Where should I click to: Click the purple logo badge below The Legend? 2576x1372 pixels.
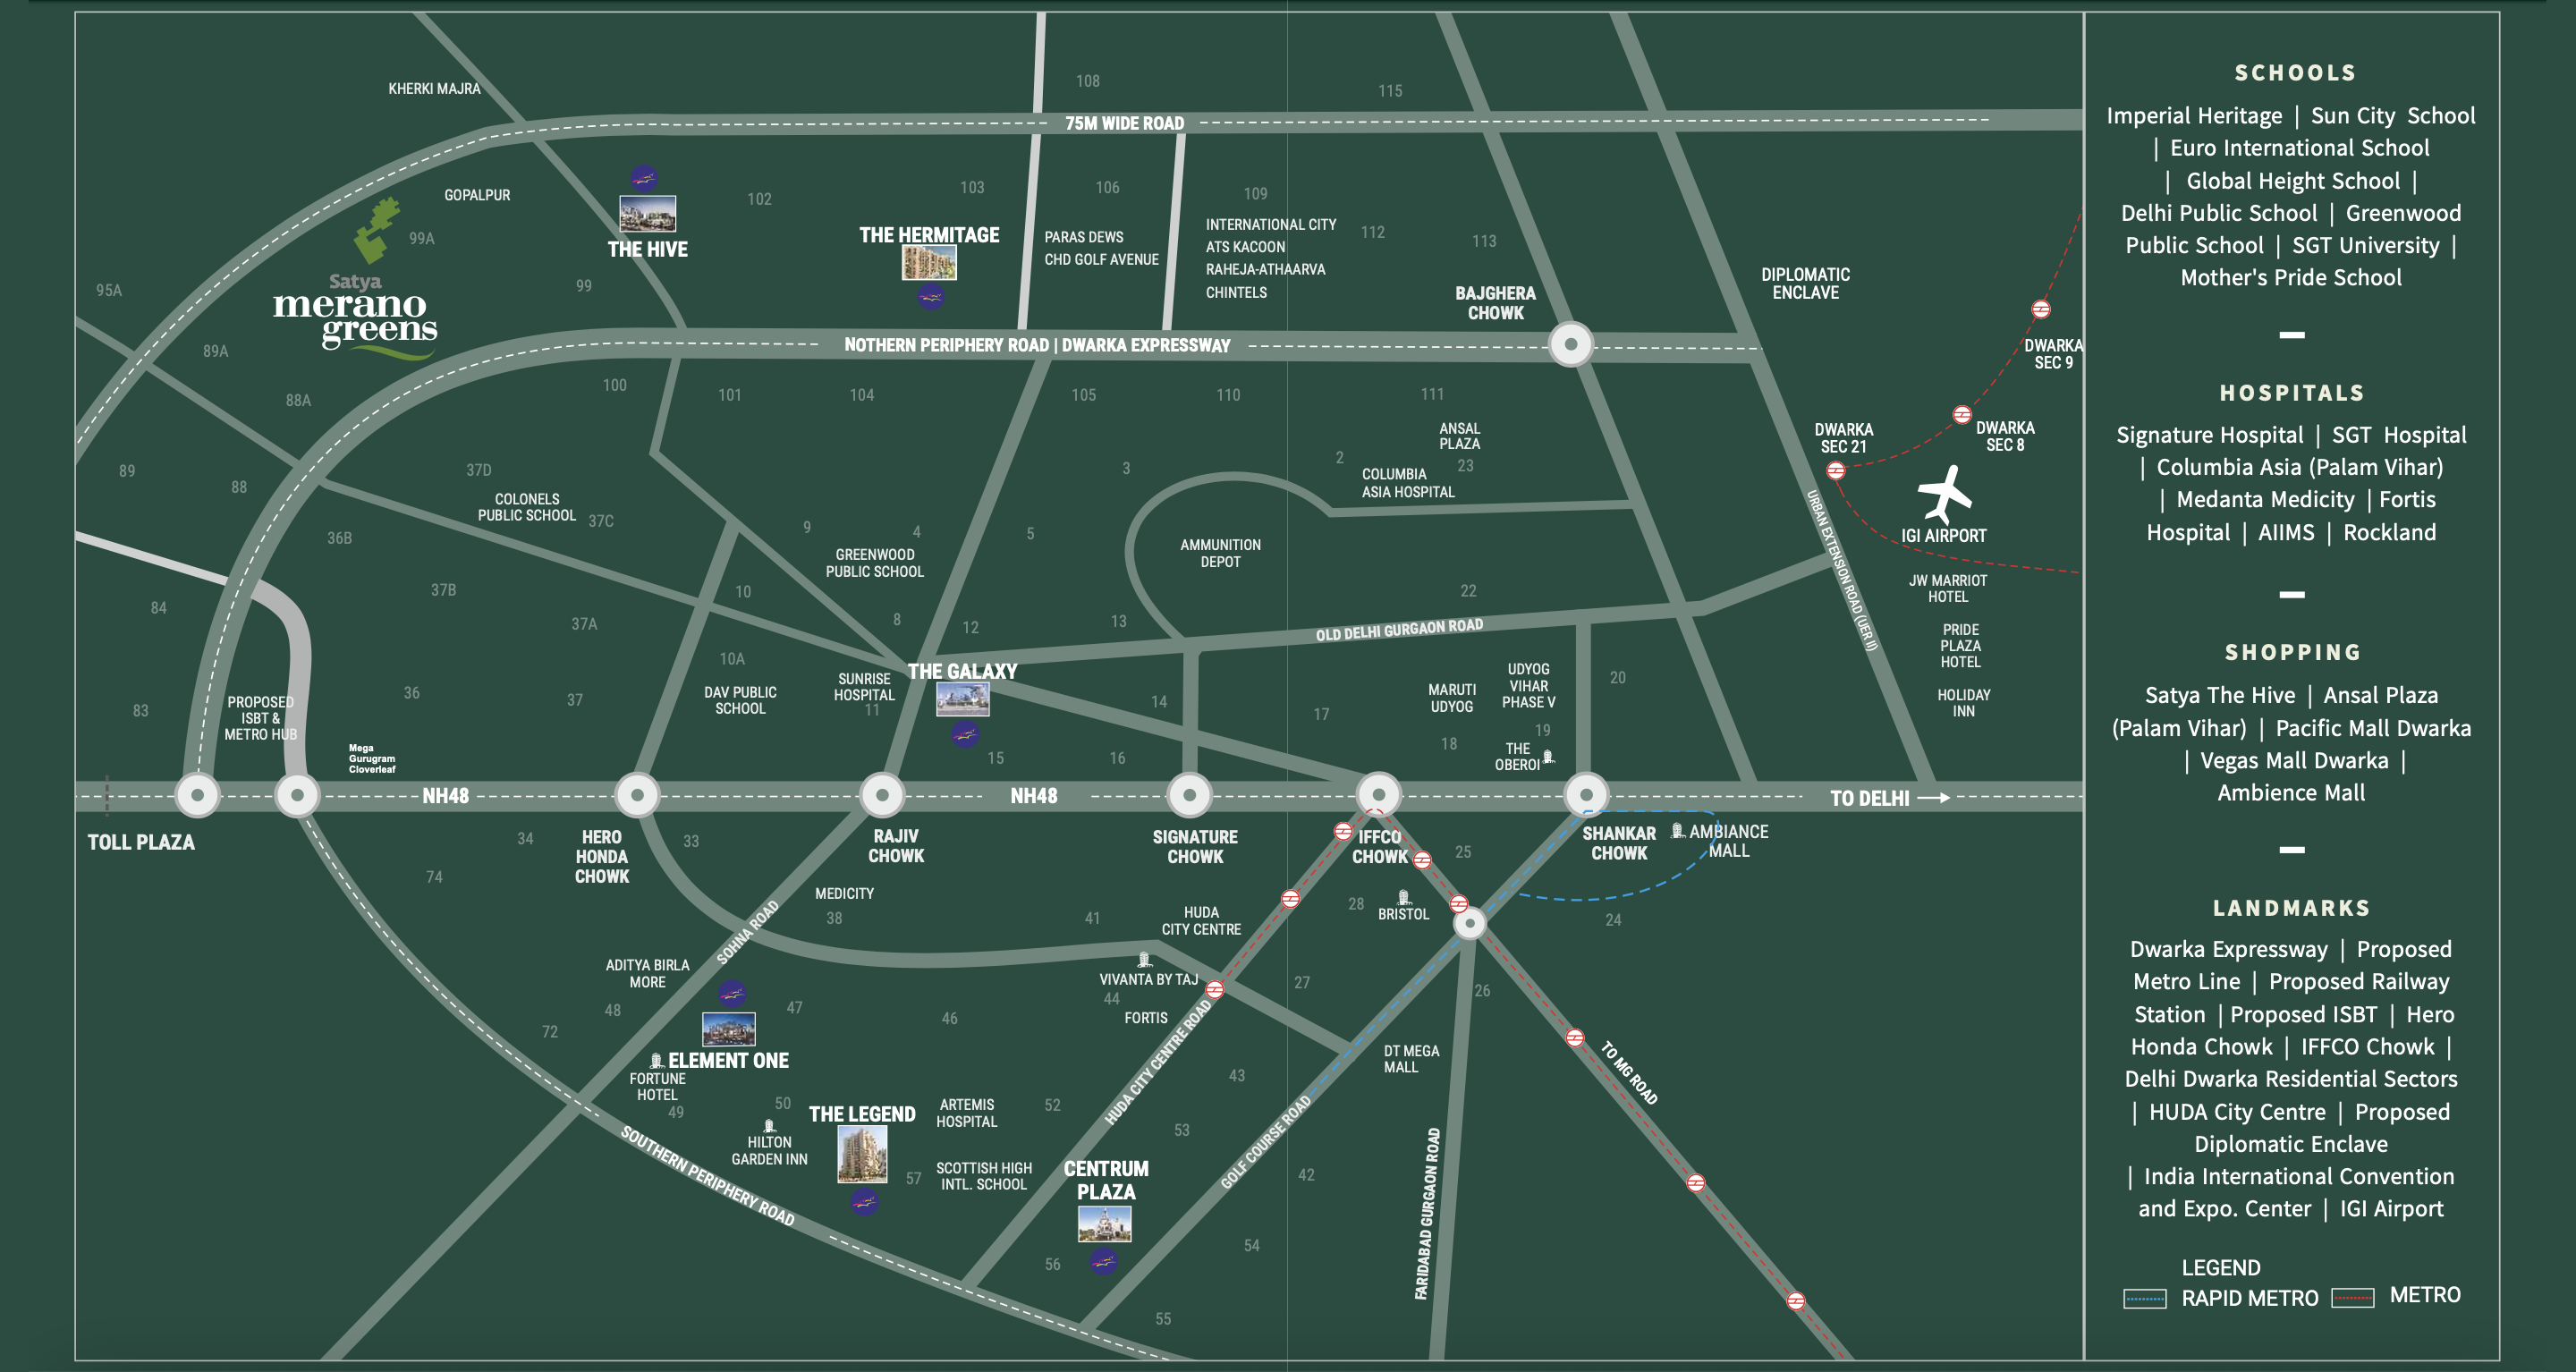click(x=865, y=1201)
